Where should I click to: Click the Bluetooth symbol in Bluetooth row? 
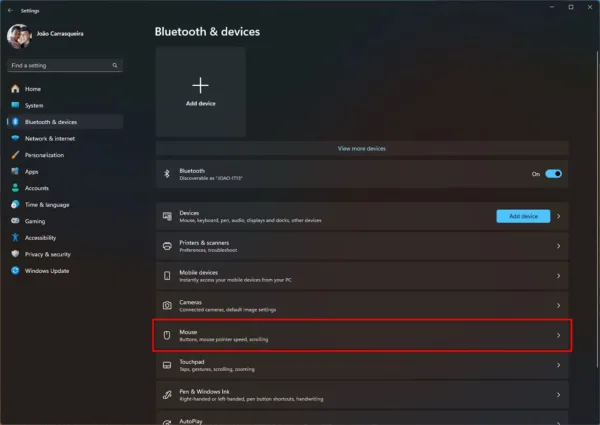pyautogui.click(x=167, y=174)
